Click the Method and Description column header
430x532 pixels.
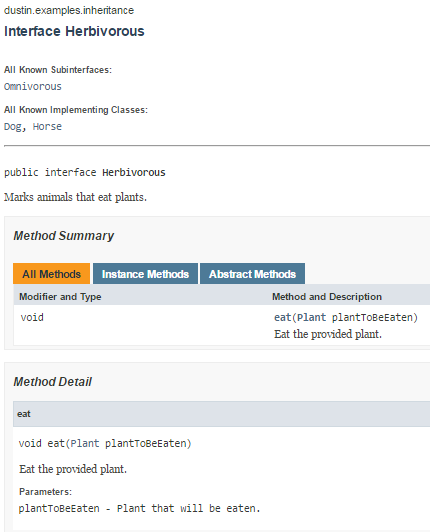[x=327, y=297]
